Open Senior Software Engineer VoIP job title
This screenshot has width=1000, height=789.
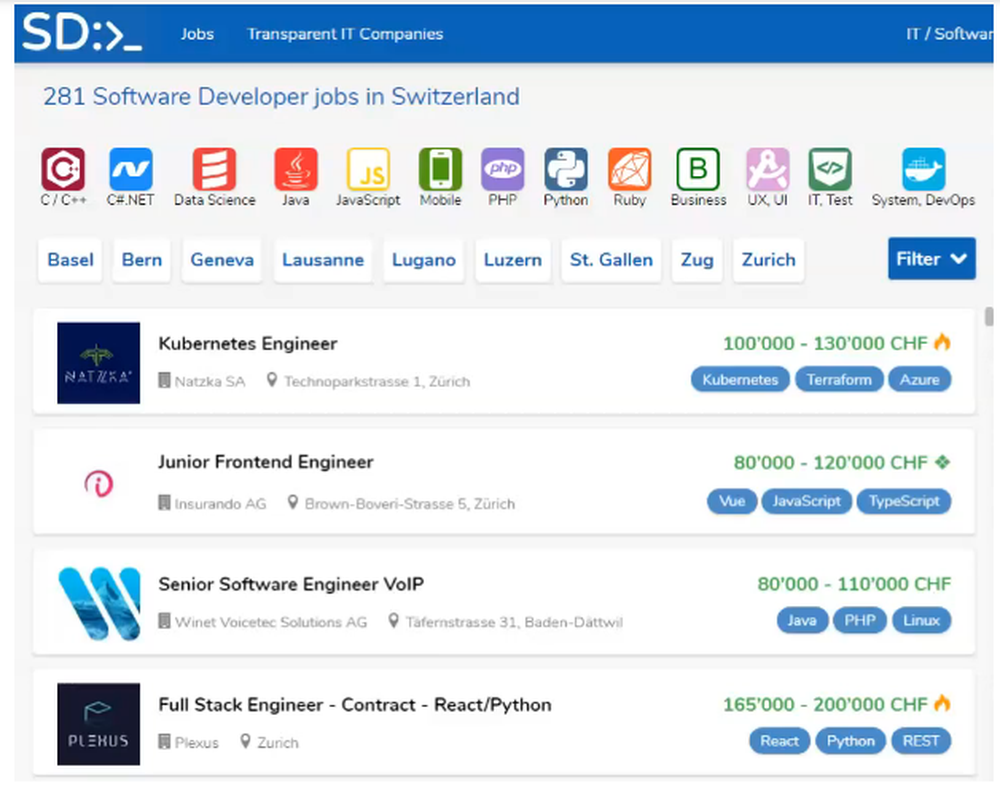point(291,584)
